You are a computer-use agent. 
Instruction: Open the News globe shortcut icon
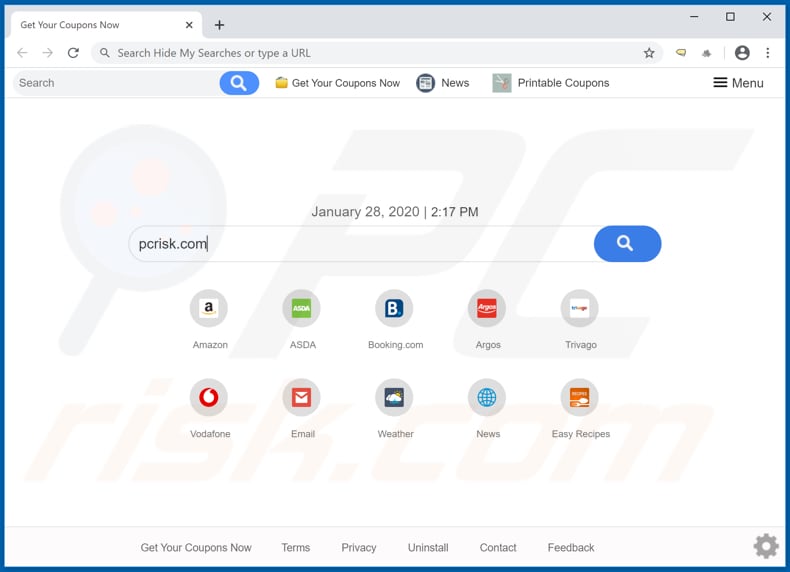click(x=487, y=397)
